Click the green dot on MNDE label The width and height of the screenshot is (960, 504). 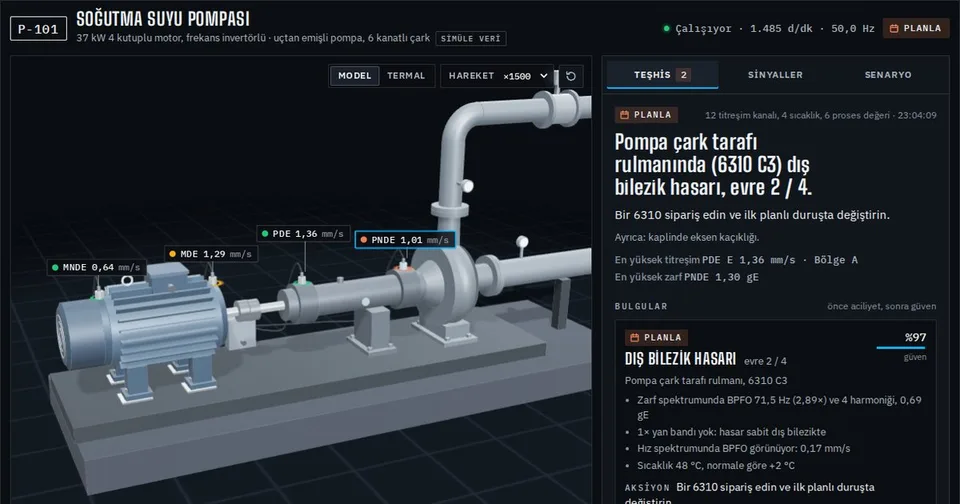(x=55, y=268)
